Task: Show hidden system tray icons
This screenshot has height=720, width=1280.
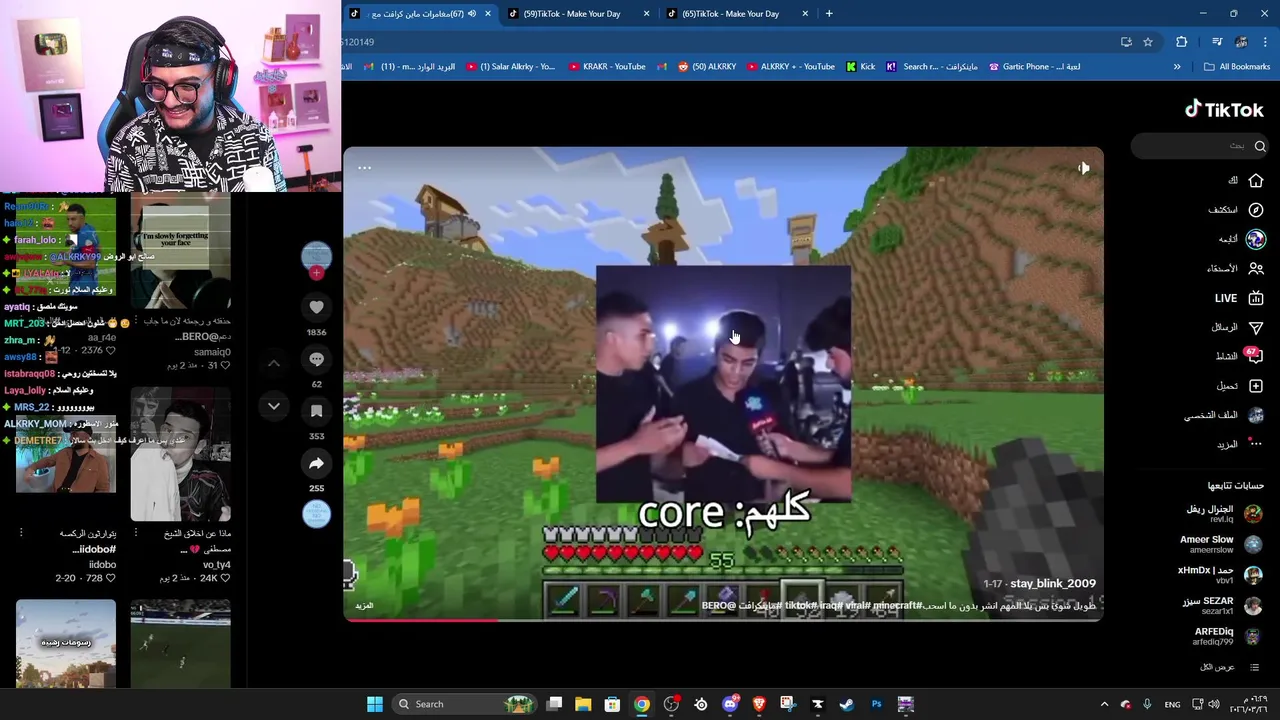Action: tap(1104, 704)
